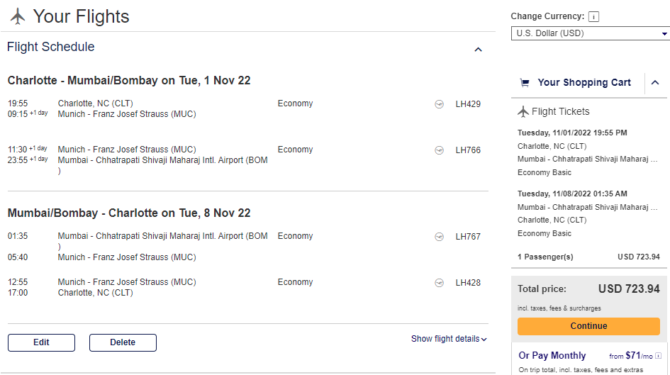
Task: Click the airplane icon next to Flight Tickets
Action: click(523, 111)
